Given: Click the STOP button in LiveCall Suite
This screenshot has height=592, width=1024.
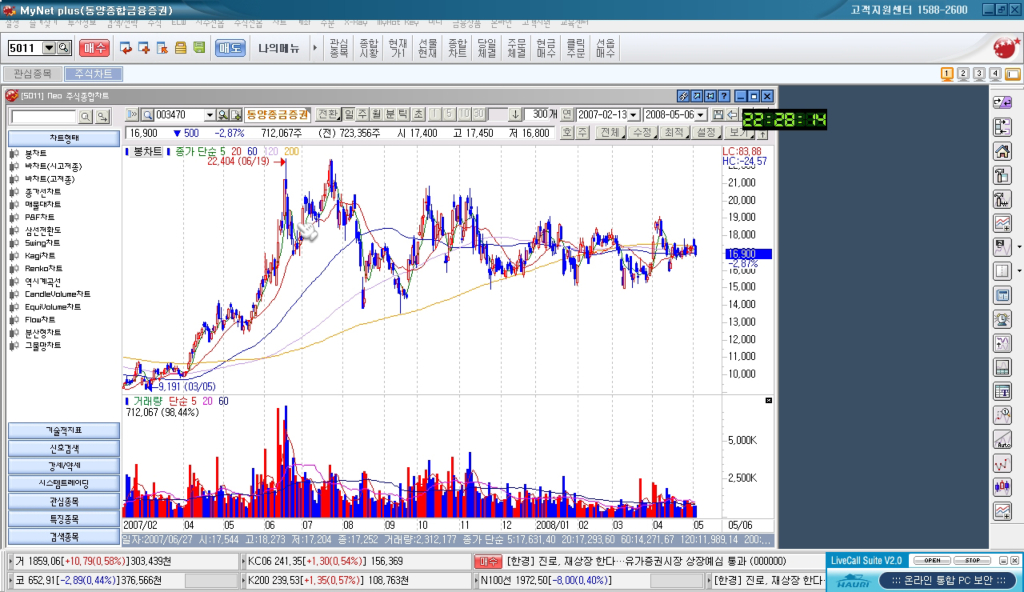Looking at the screenshot, I should [x=972, y=561].
